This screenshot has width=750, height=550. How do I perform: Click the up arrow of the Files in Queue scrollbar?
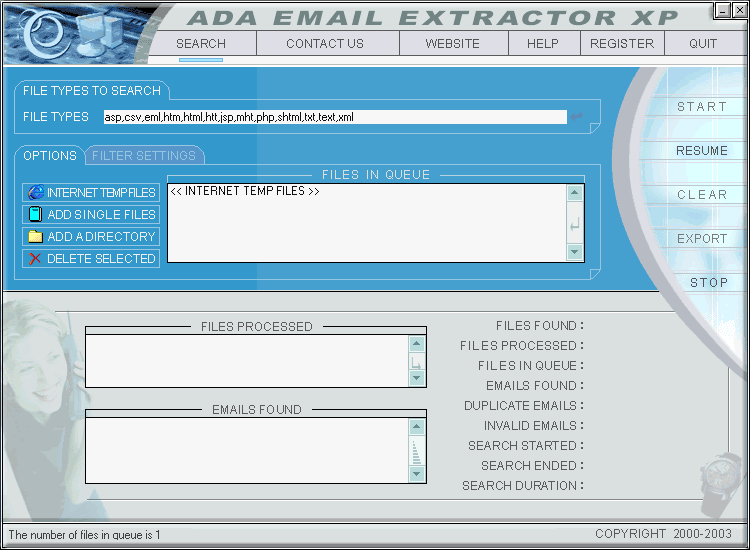point(574,193)
